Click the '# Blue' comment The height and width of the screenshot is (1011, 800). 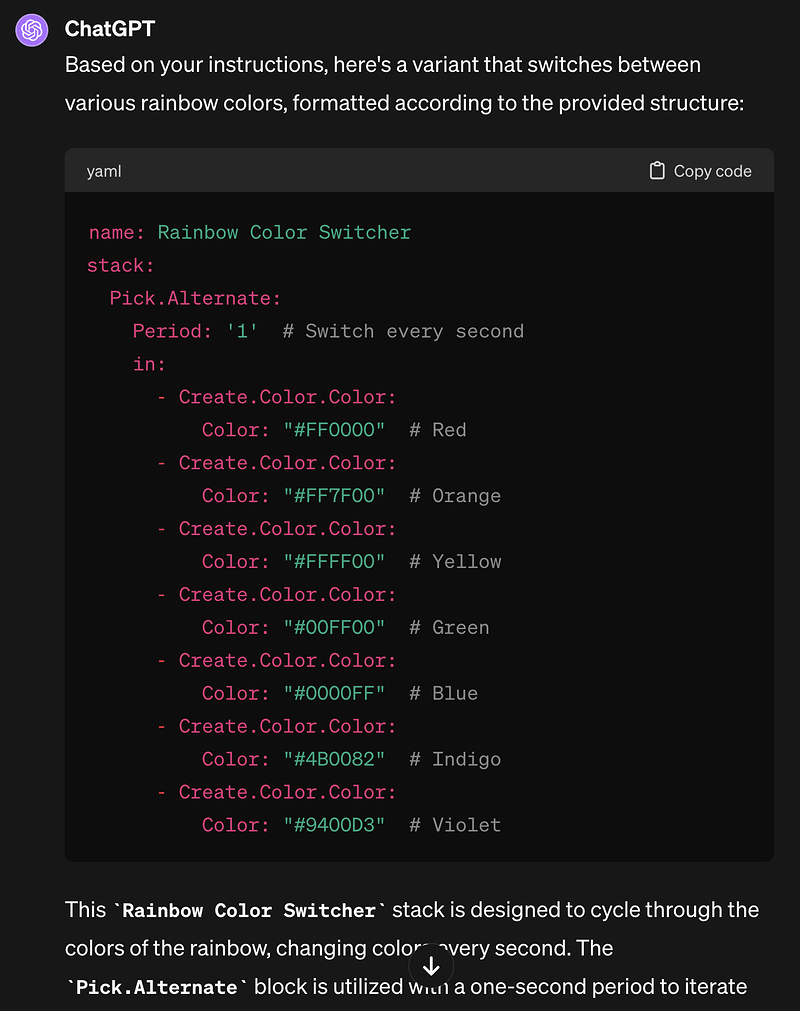(444, 693)
